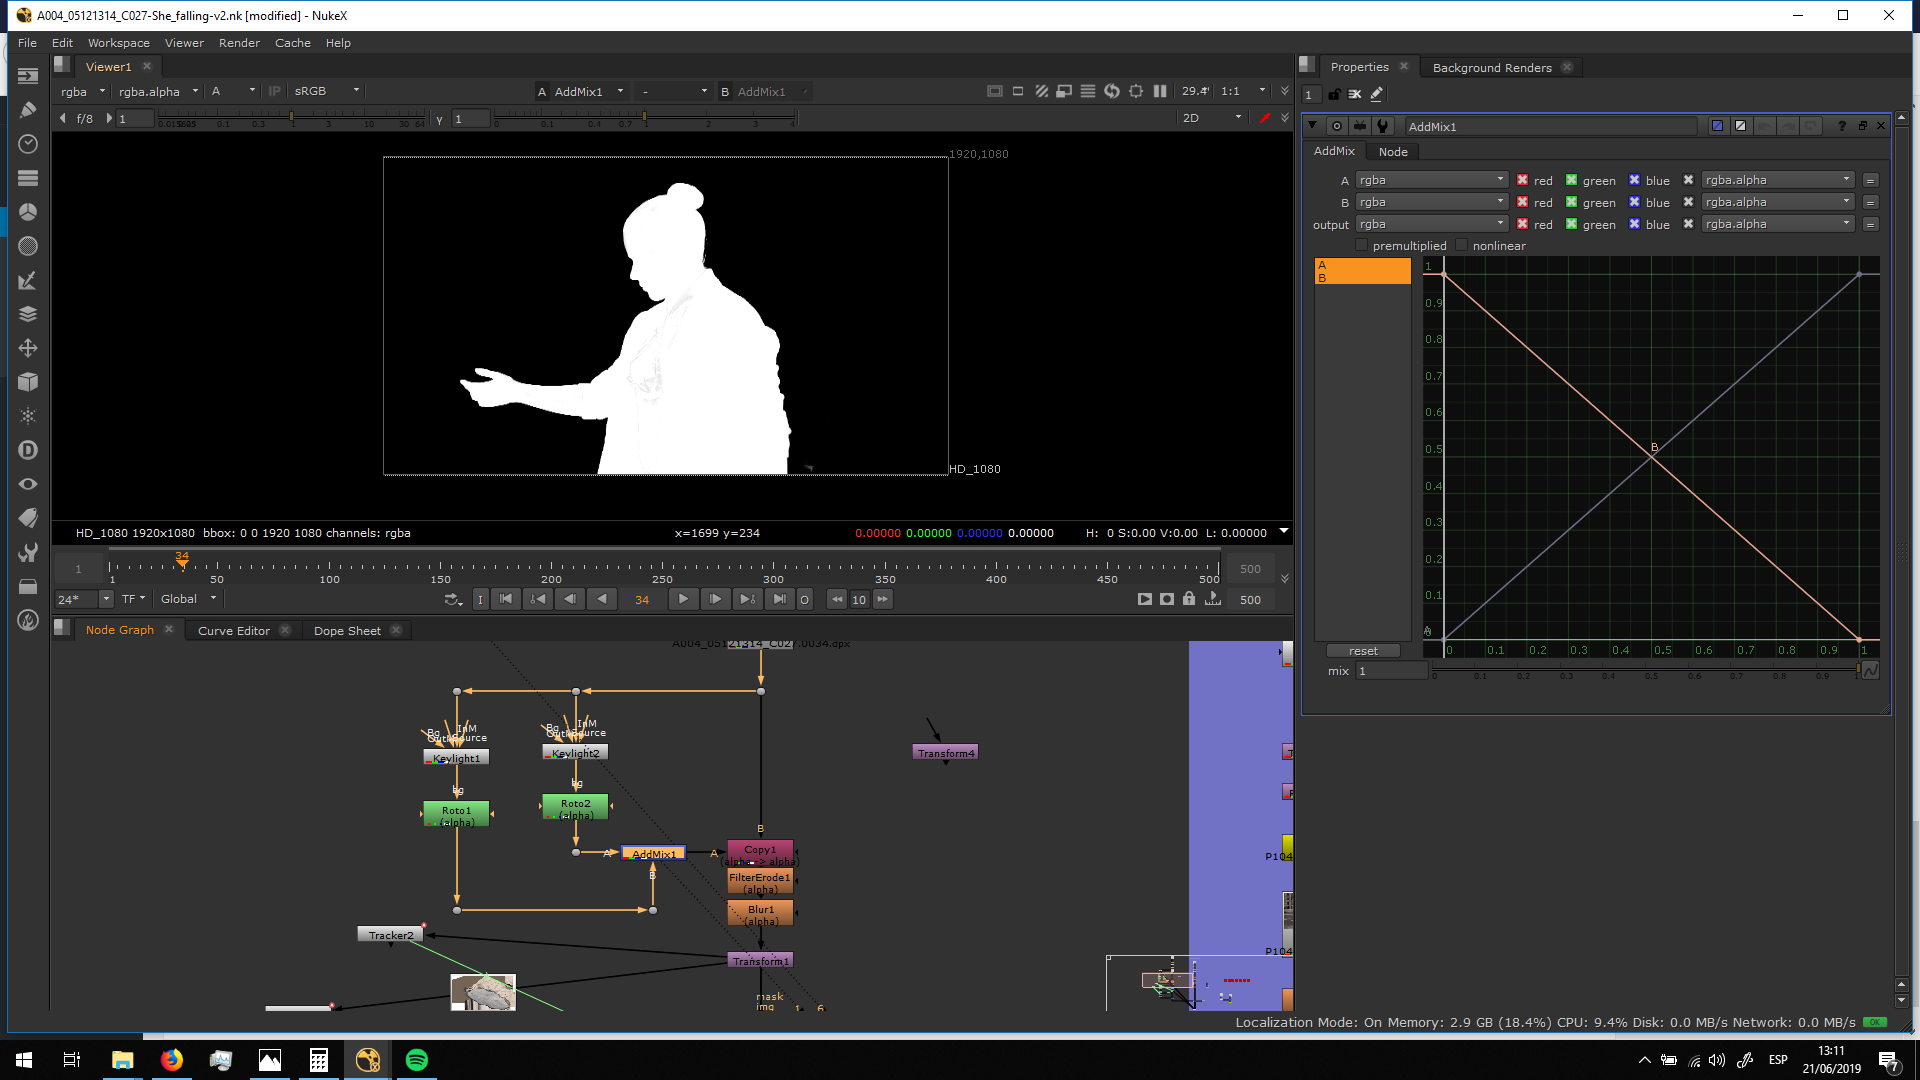Enable the nonlinear checkbox
1920x1080 pixels.
[x=1461, y=245]
